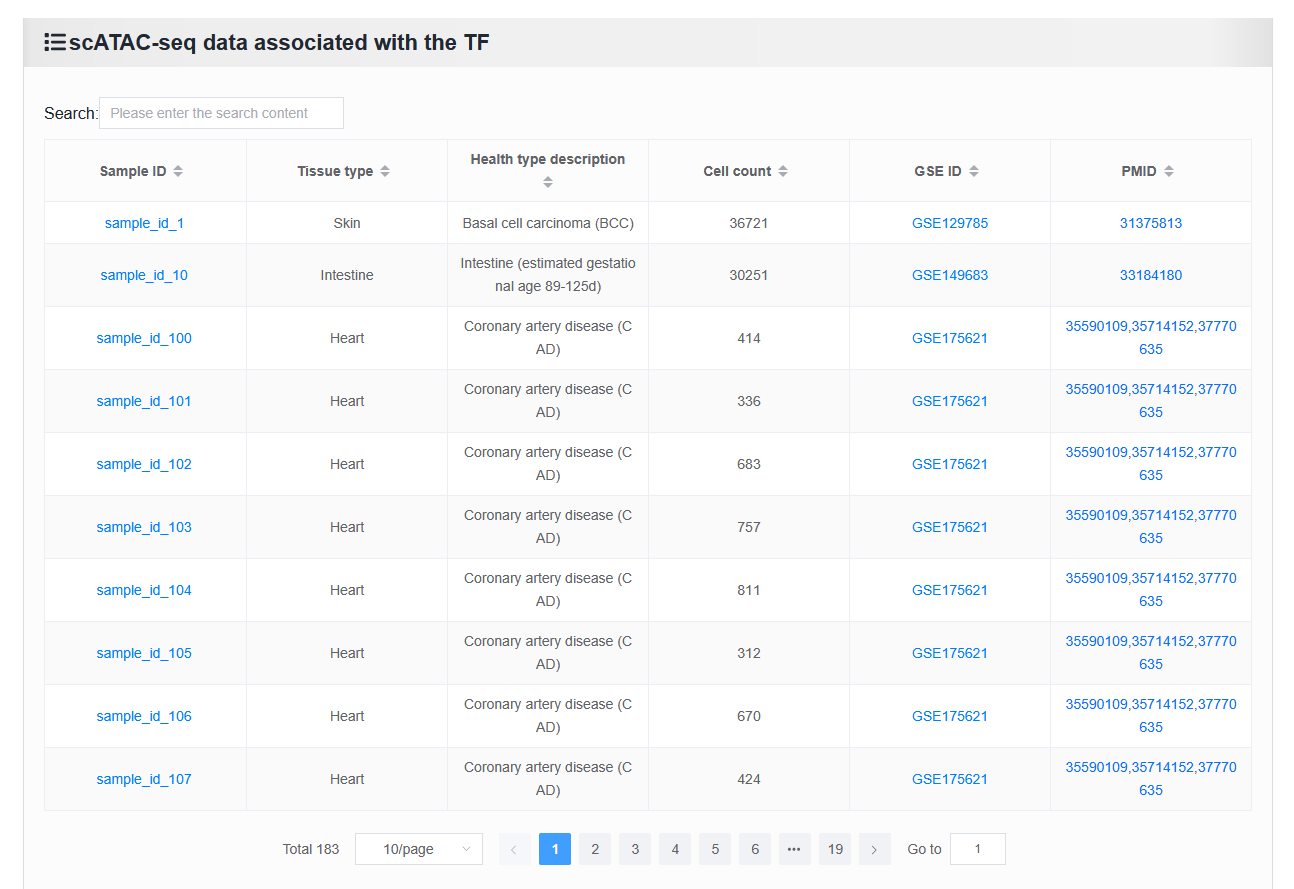Go to next page arrow

[875, 849]
